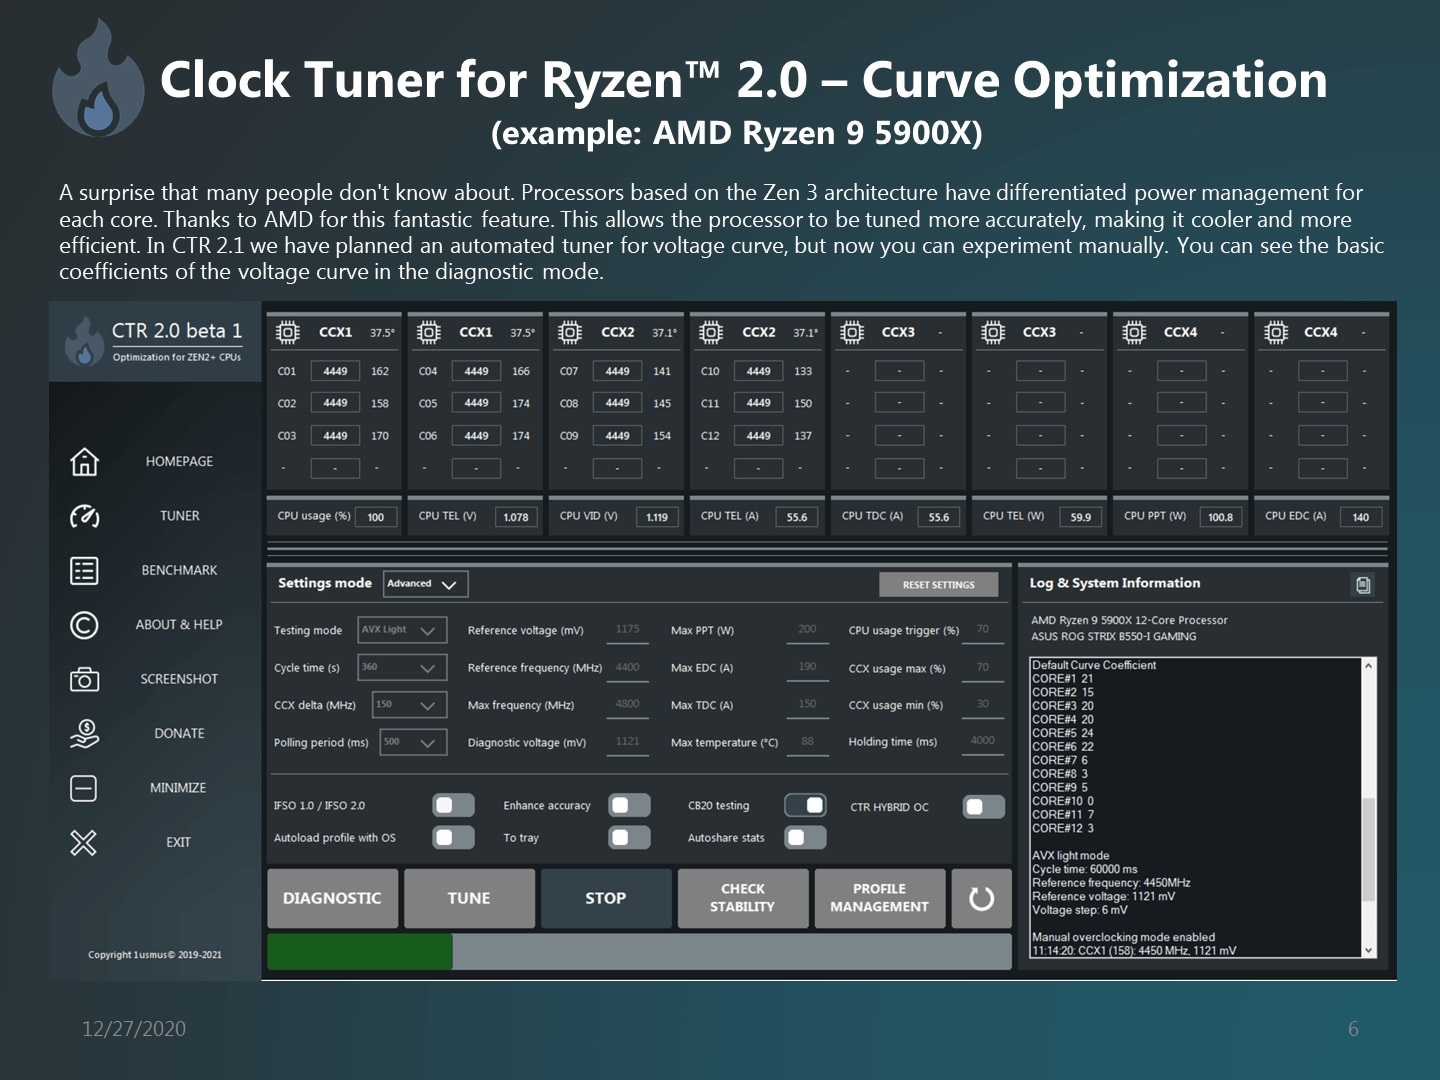Switch to TUNER menu item
The height and width of the screenshot is (1080, 1440).
(179, 516)
